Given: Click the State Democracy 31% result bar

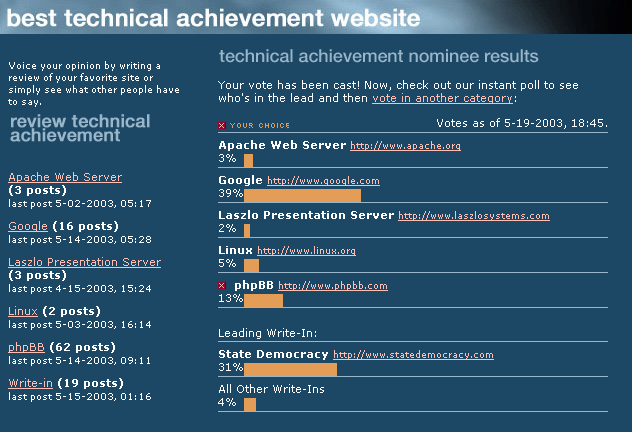Looking at the screenshot, I should (x=290, y=370).
